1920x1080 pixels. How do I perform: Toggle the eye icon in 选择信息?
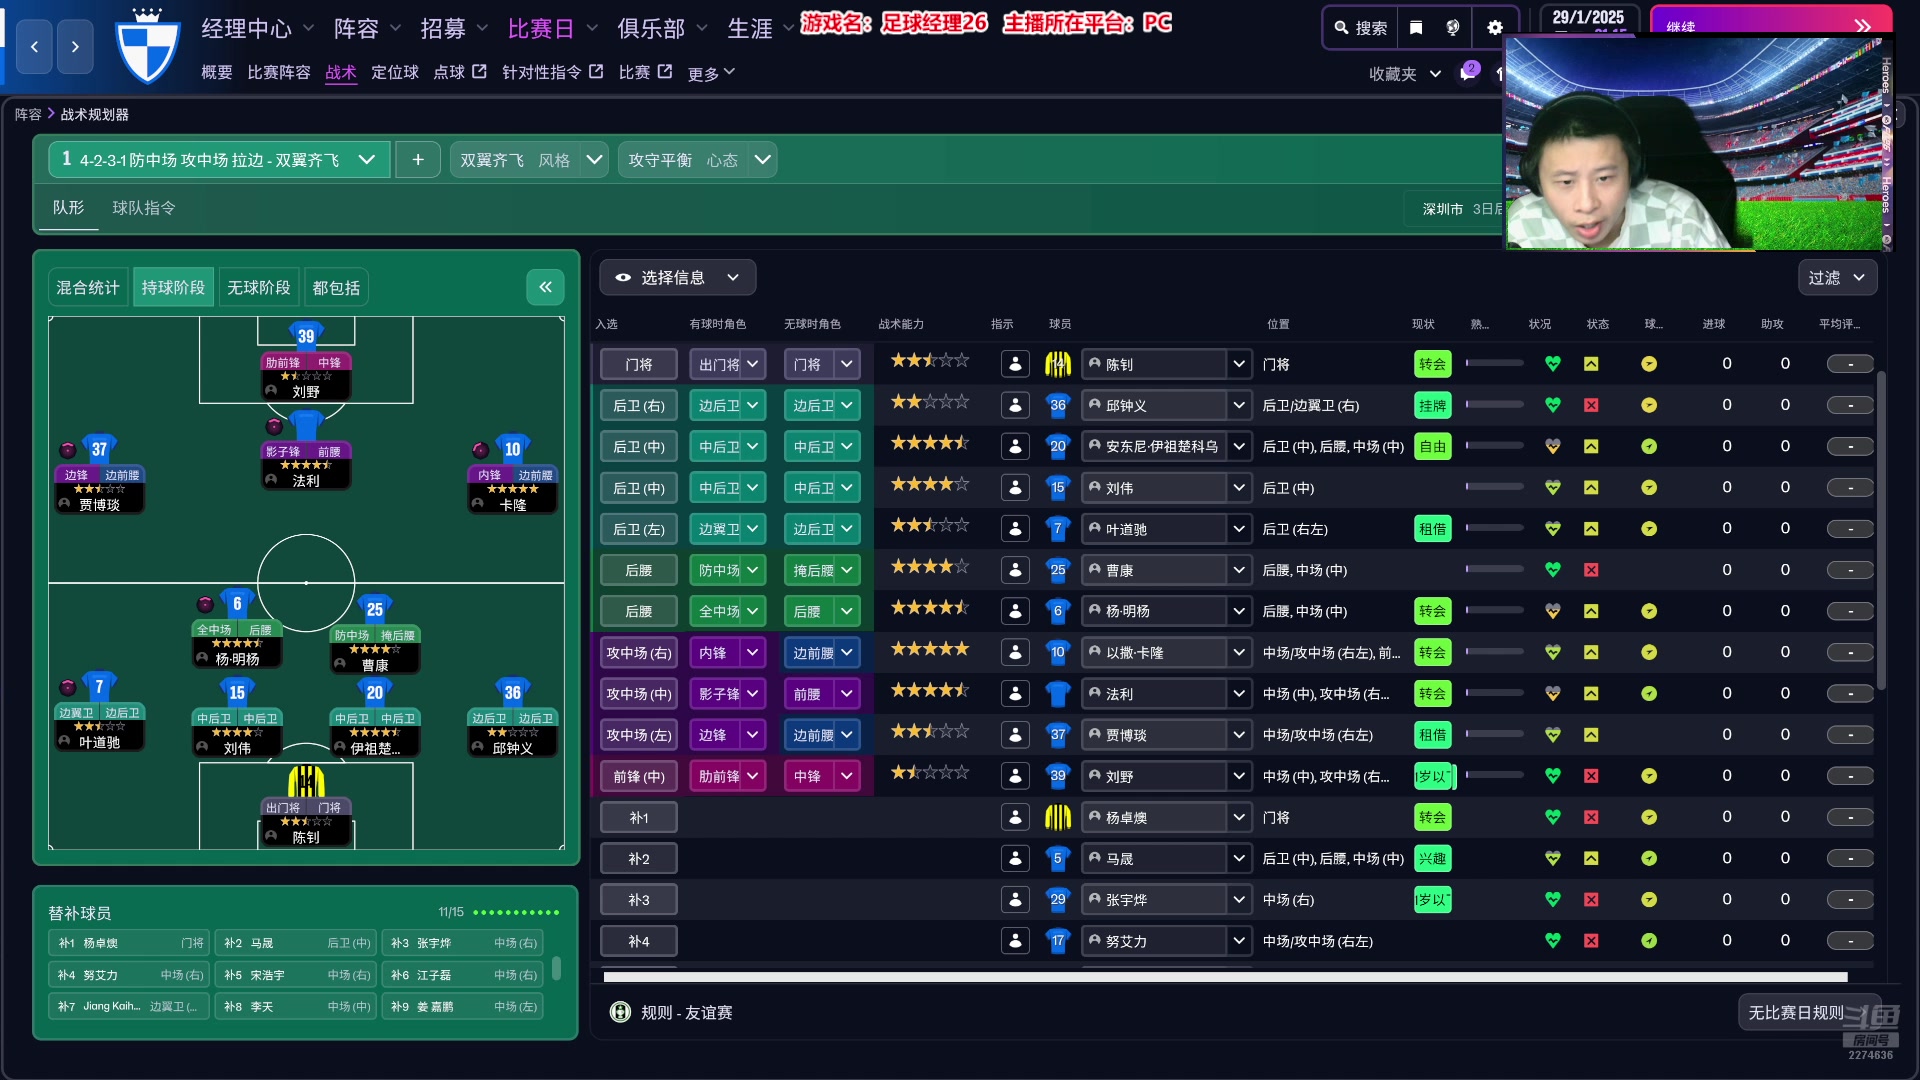click(624, 277)
